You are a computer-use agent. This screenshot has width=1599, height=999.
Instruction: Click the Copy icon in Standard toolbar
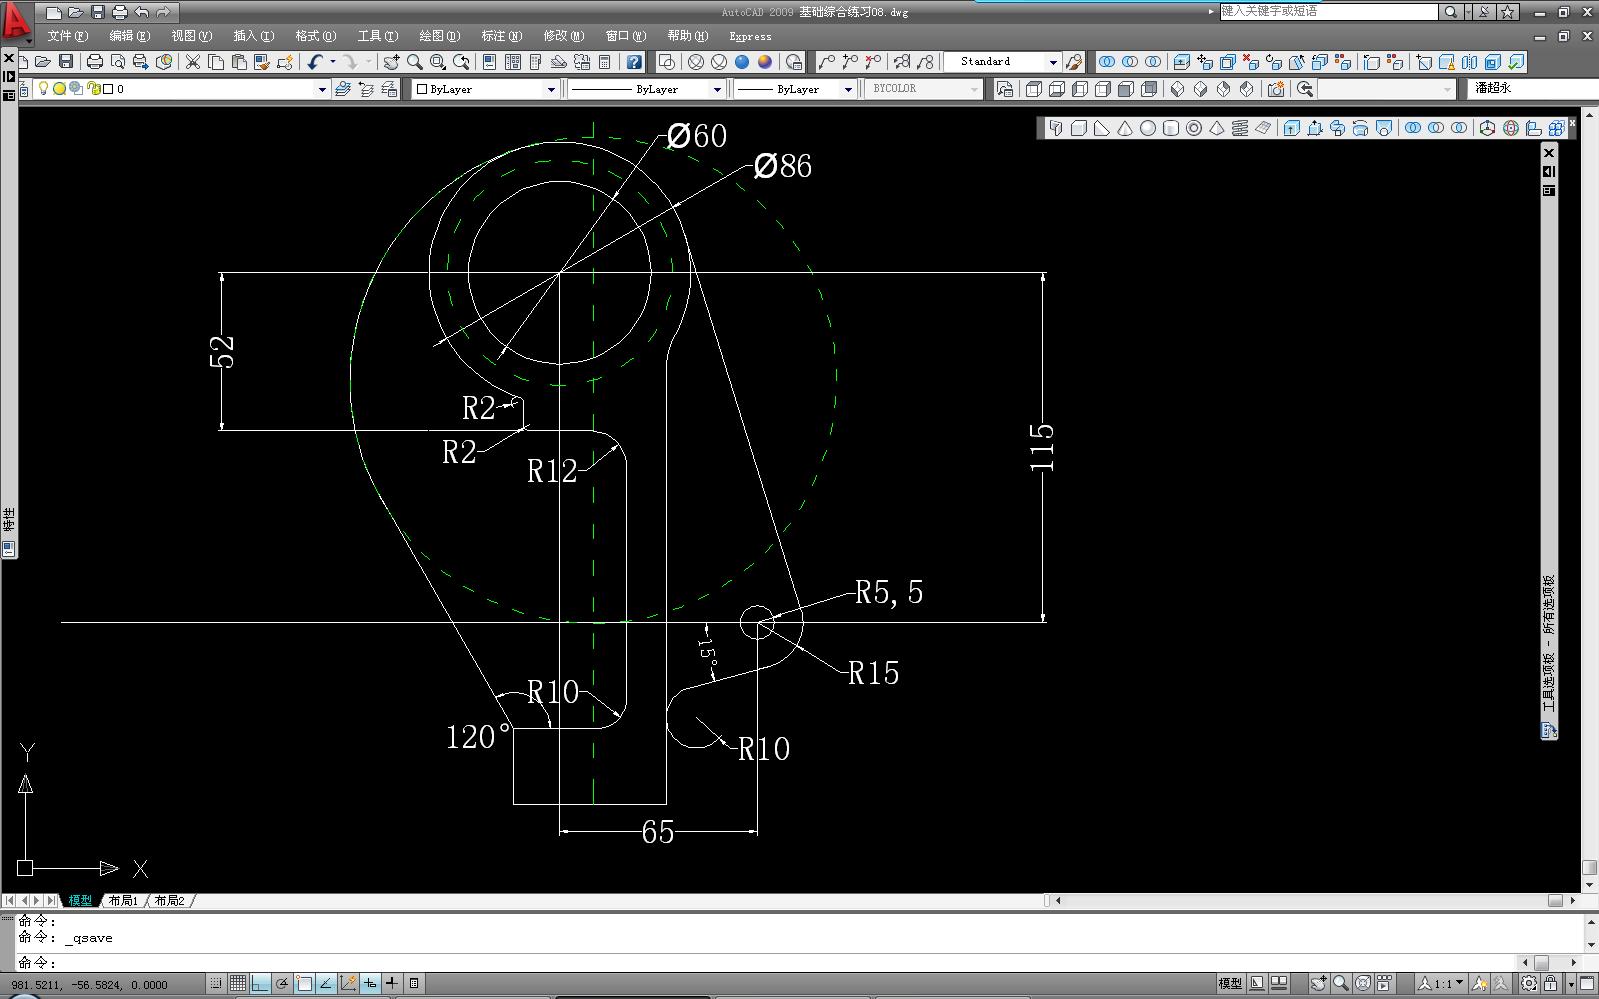point(216,62)
